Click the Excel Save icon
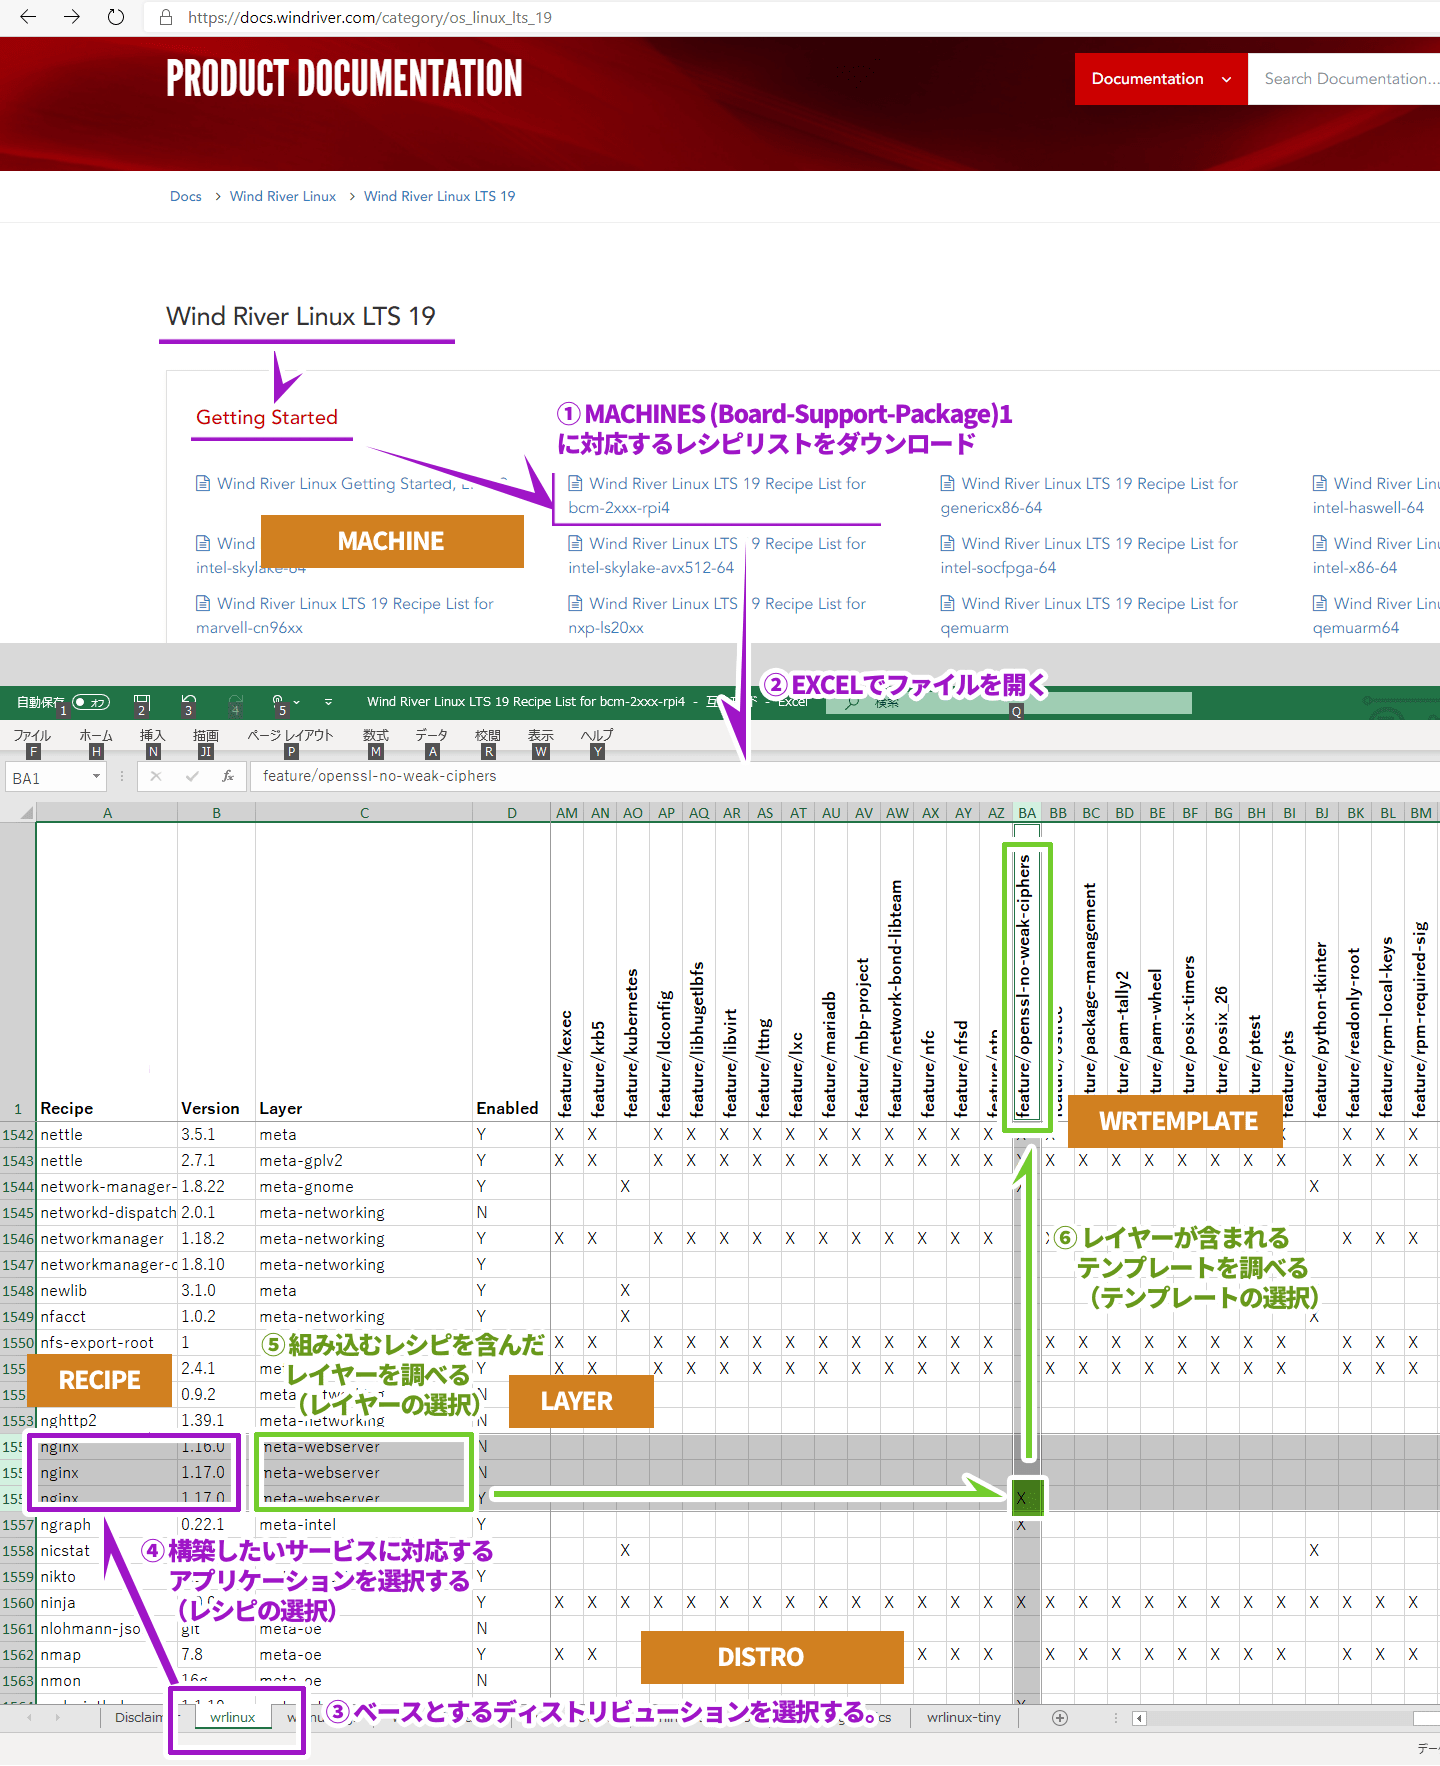Image resolution: width=1440 pixels, height=1766 pixels. [x=142, y=702]
